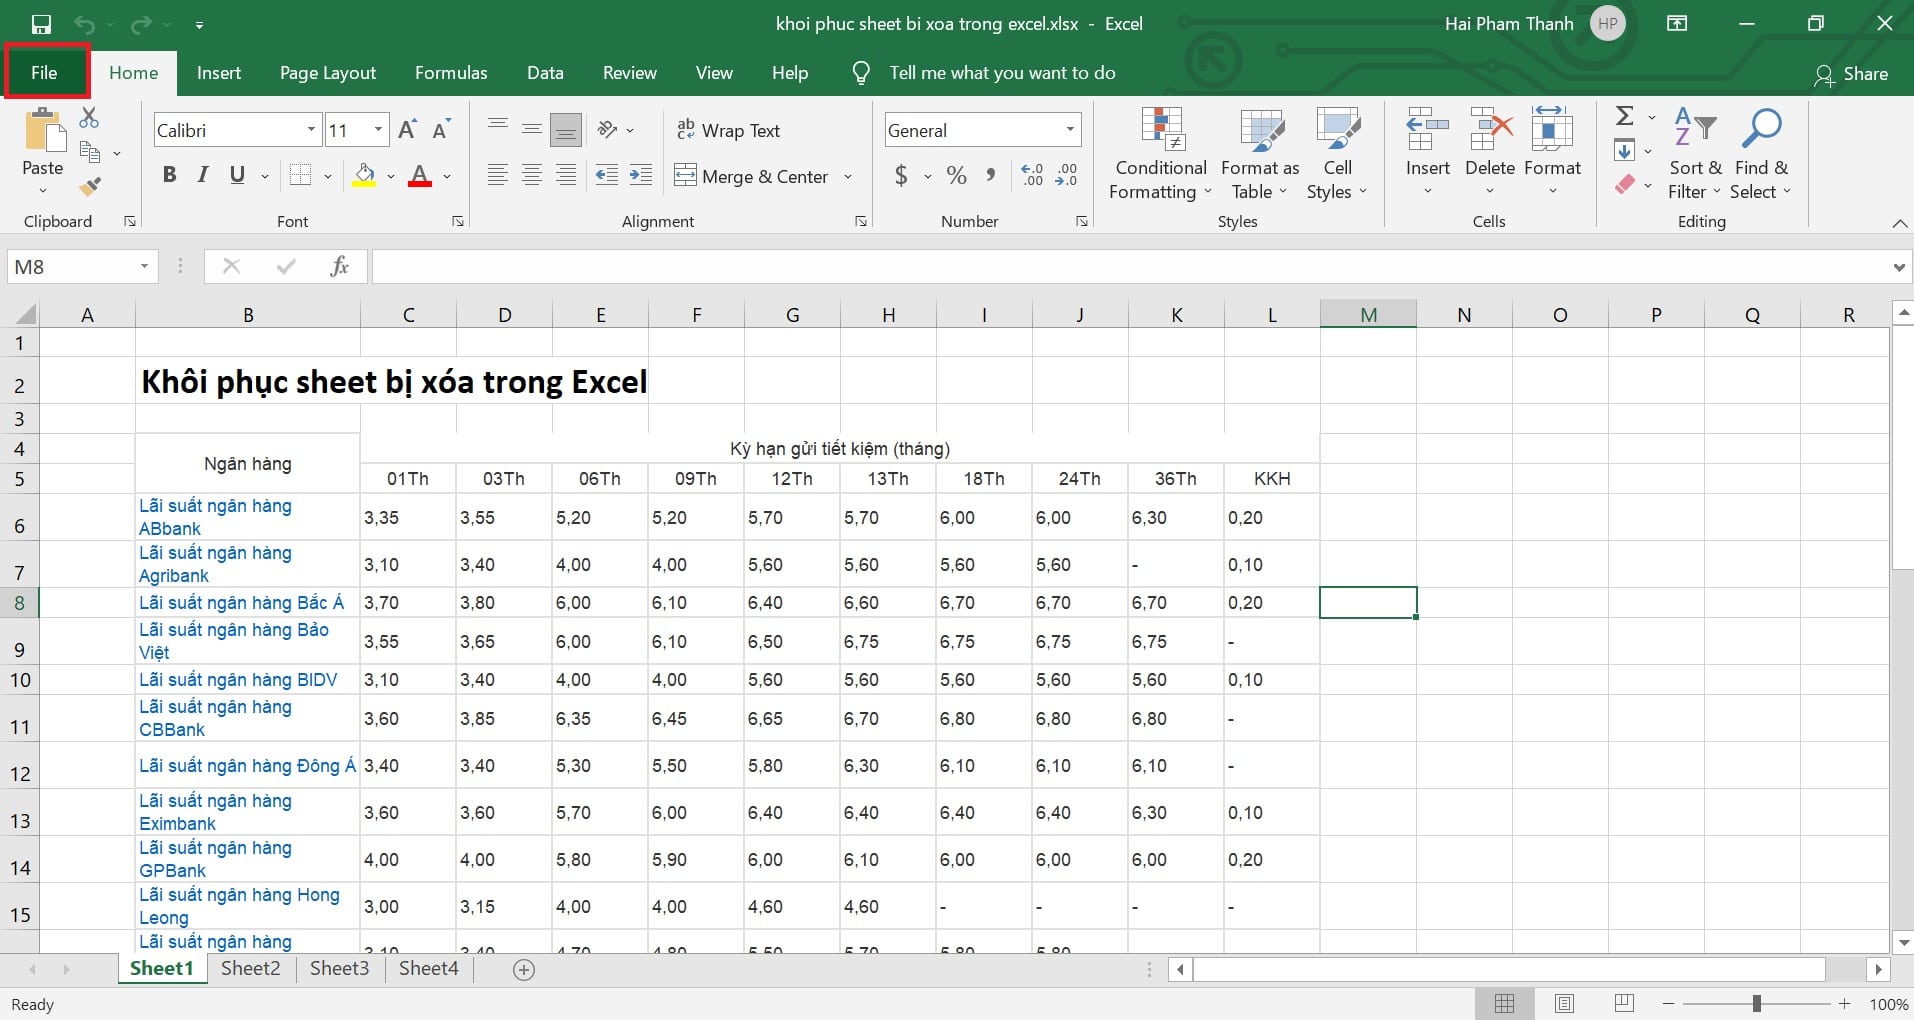Toggle Bottom Align vertical alignment

click(566, 129)
